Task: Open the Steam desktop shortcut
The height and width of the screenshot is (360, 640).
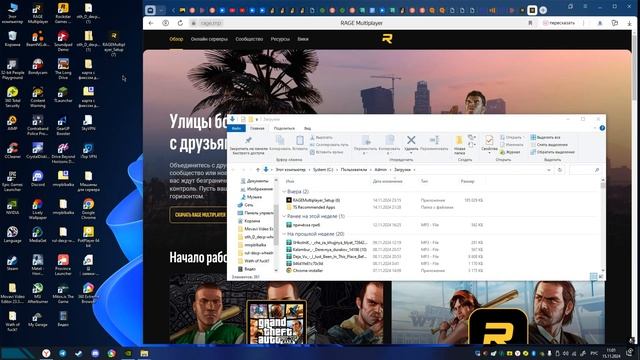Action: click(x=12, y=263)
